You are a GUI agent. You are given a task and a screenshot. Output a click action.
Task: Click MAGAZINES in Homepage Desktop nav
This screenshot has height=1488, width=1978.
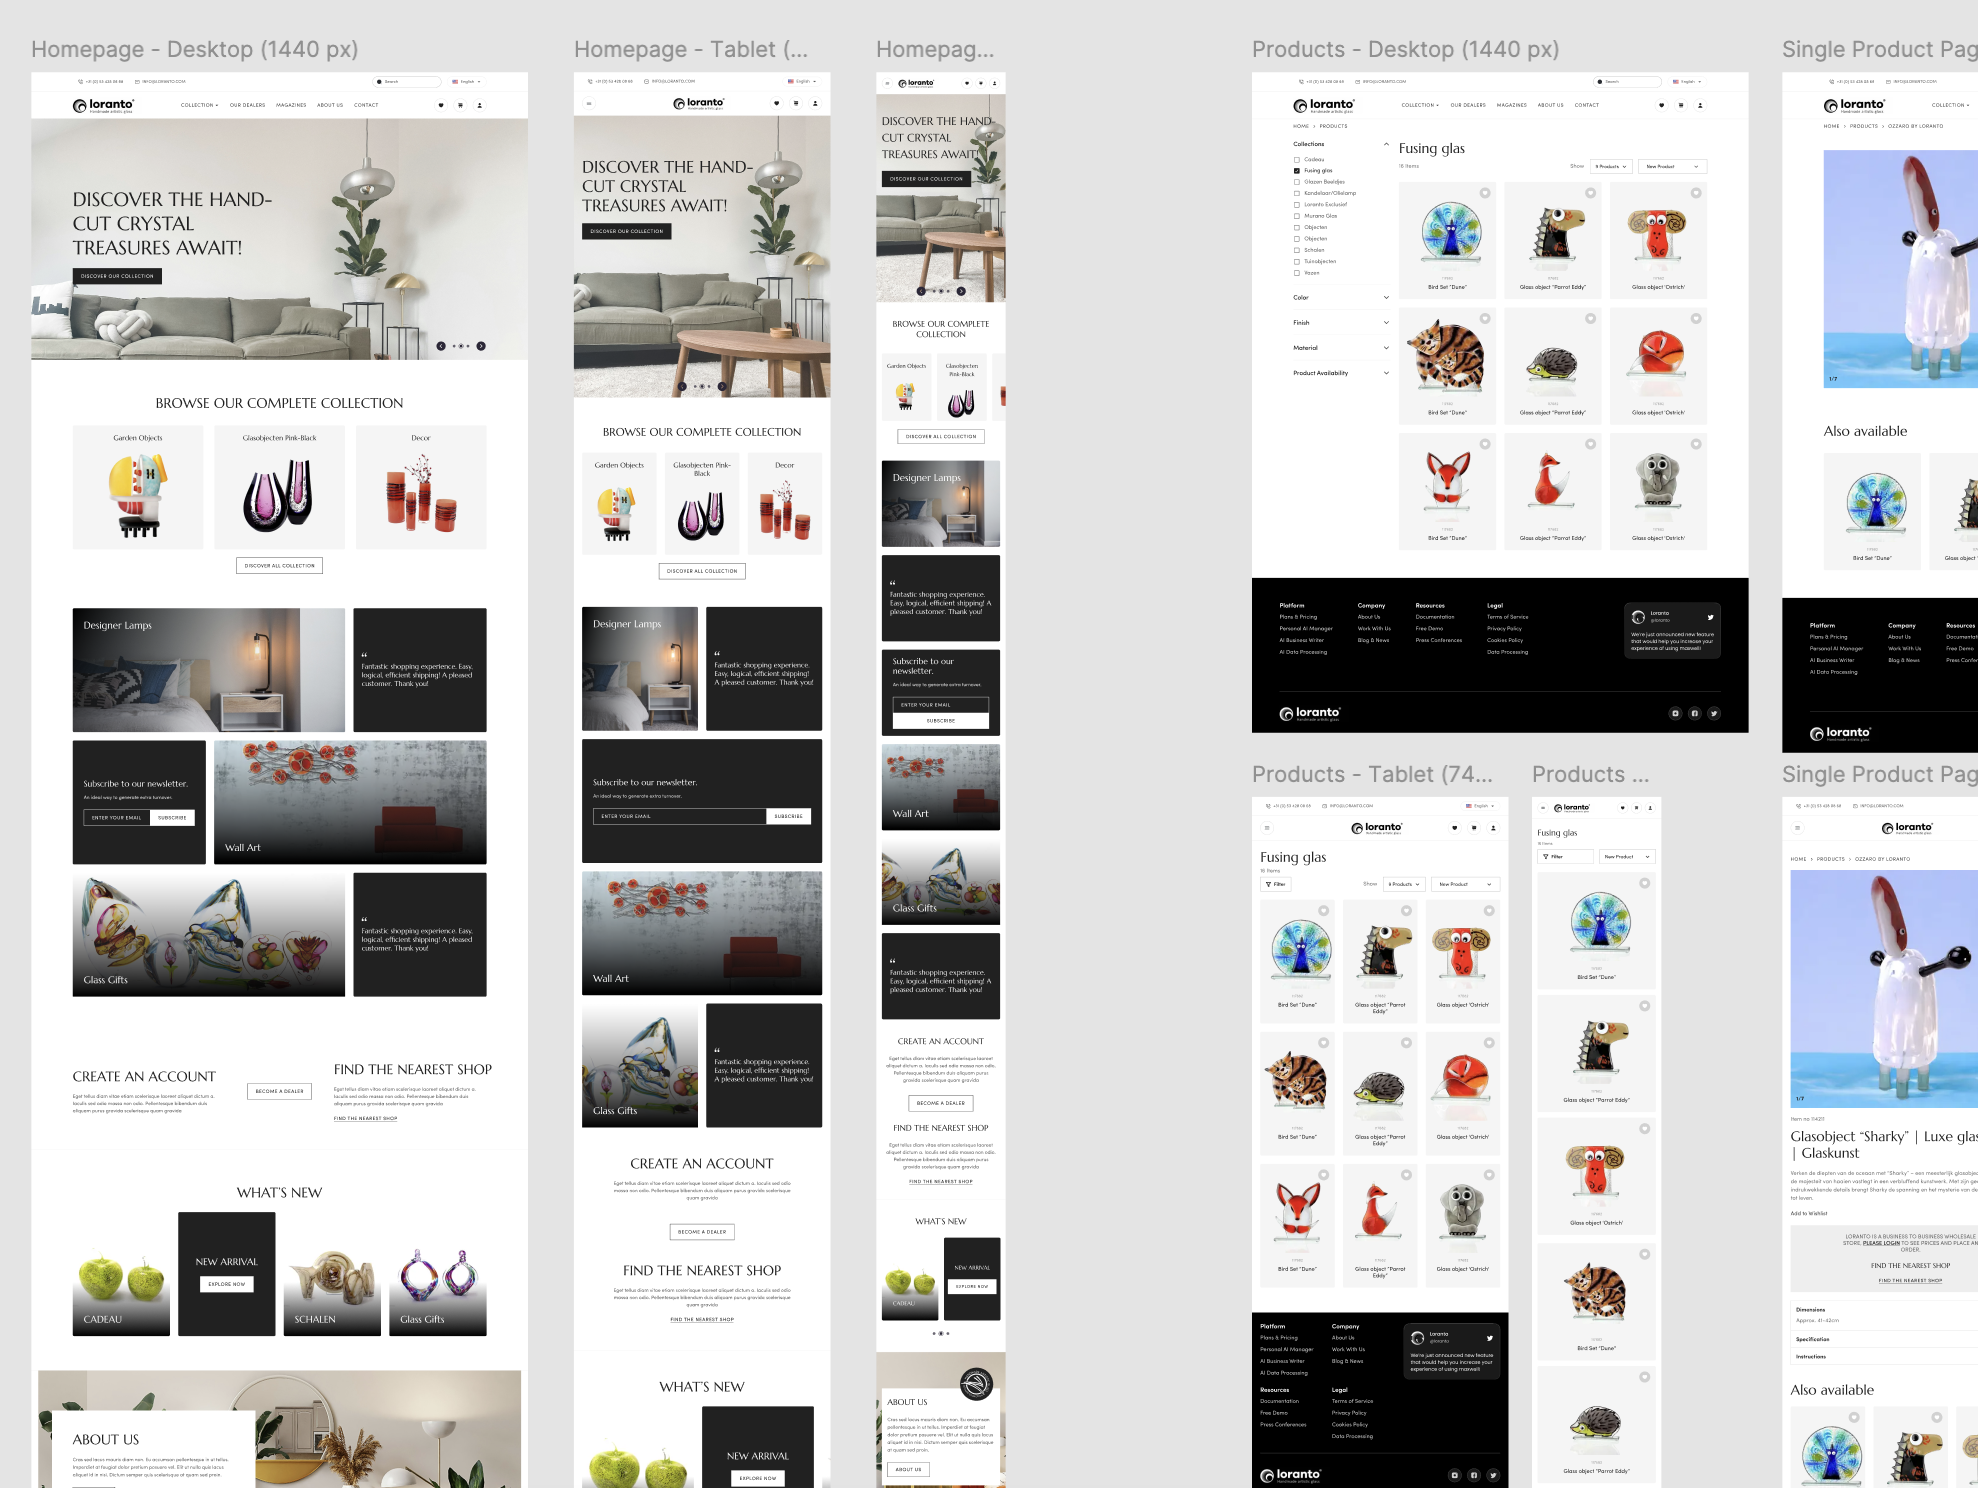pyautogui.click(x=291, y=105)
